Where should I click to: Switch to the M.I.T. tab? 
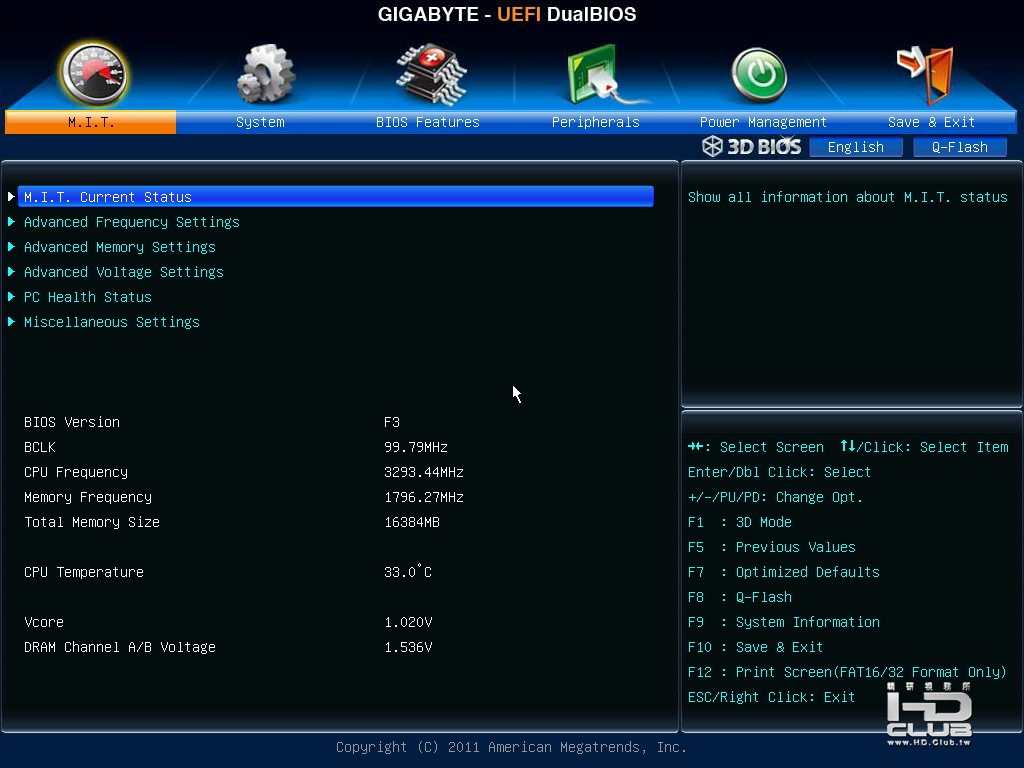(90, 122)
